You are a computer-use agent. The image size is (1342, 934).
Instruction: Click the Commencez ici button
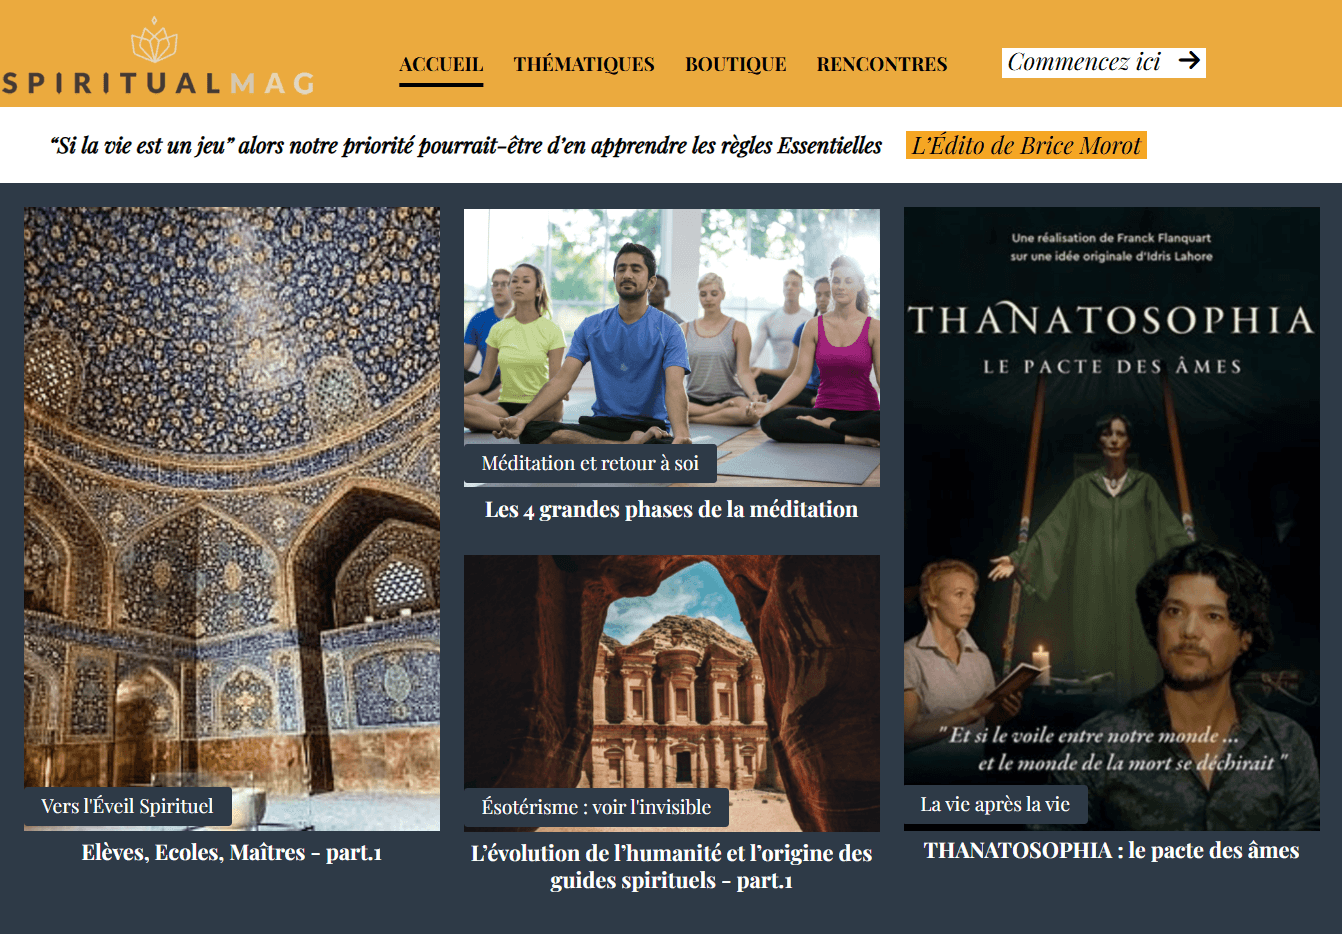pyautogui.click(x=1104, y=62)
